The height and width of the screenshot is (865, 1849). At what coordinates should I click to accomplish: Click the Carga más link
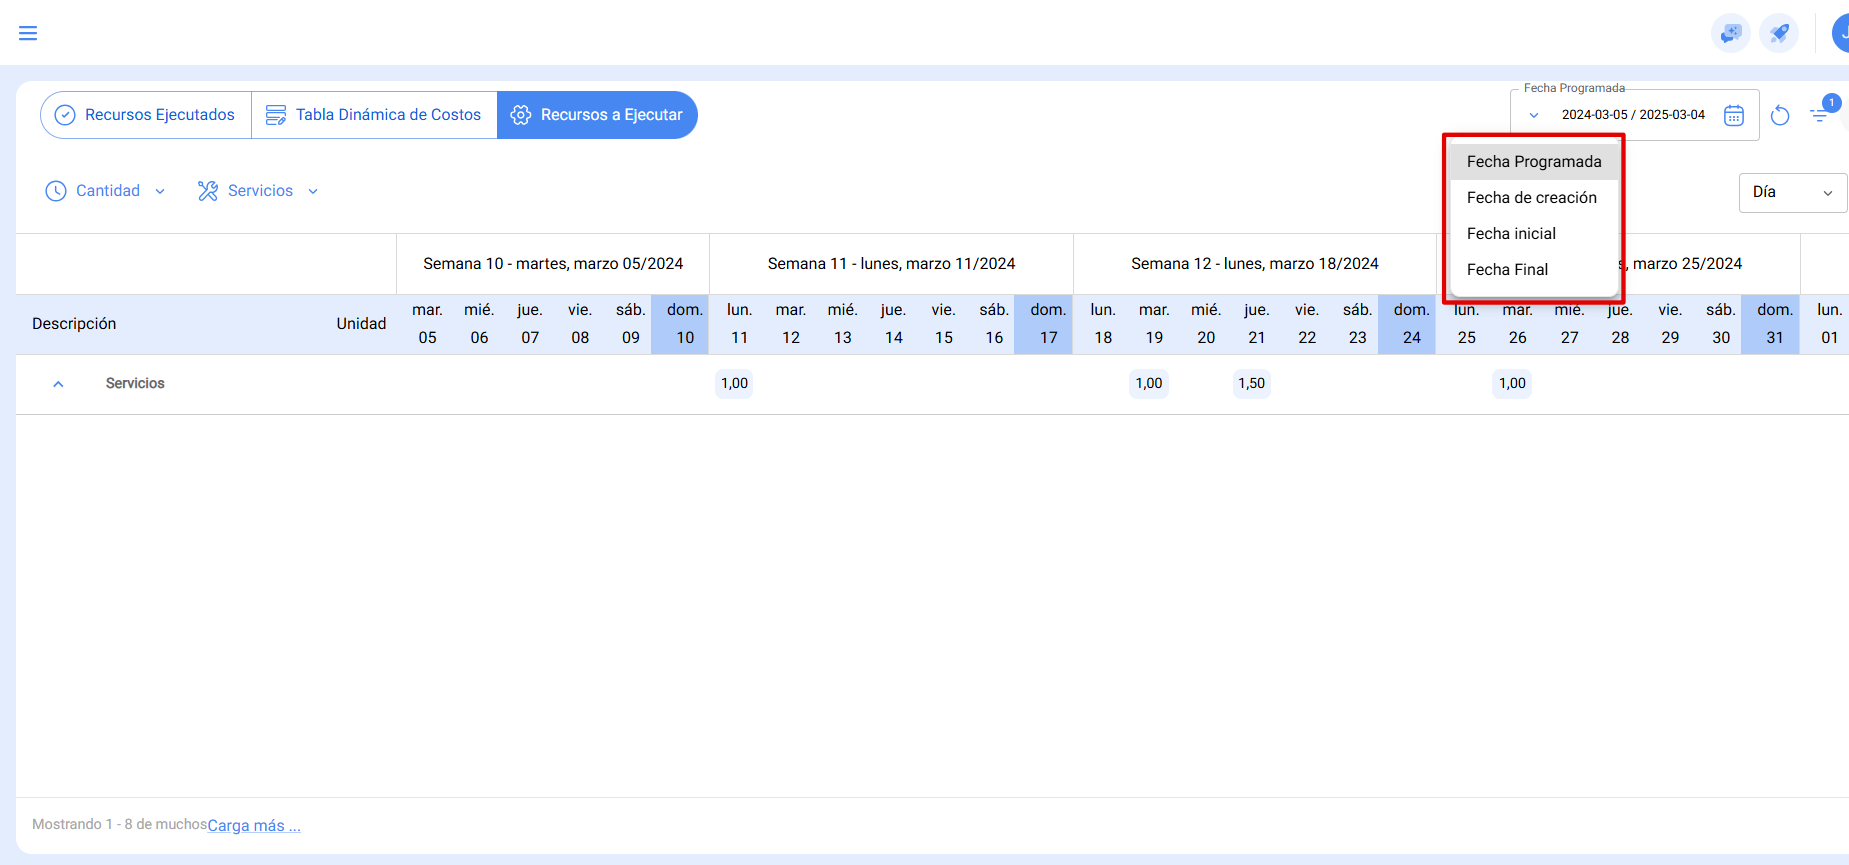pyautogui.click(x=254, y=826)
